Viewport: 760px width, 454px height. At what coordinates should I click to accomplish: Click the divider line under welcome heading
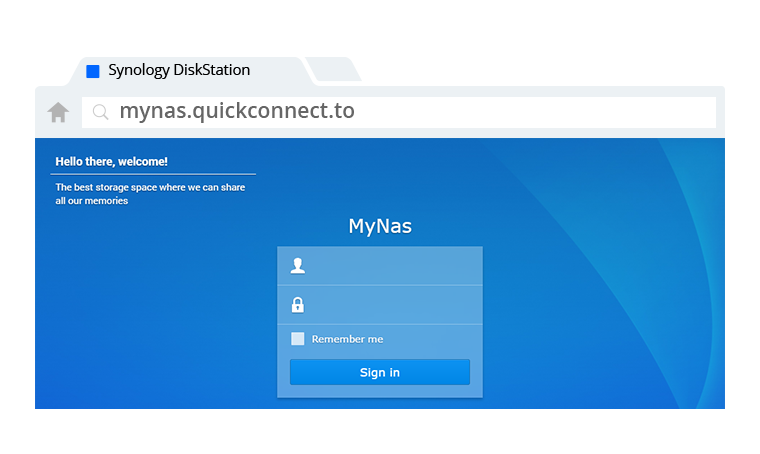[153, 174]
